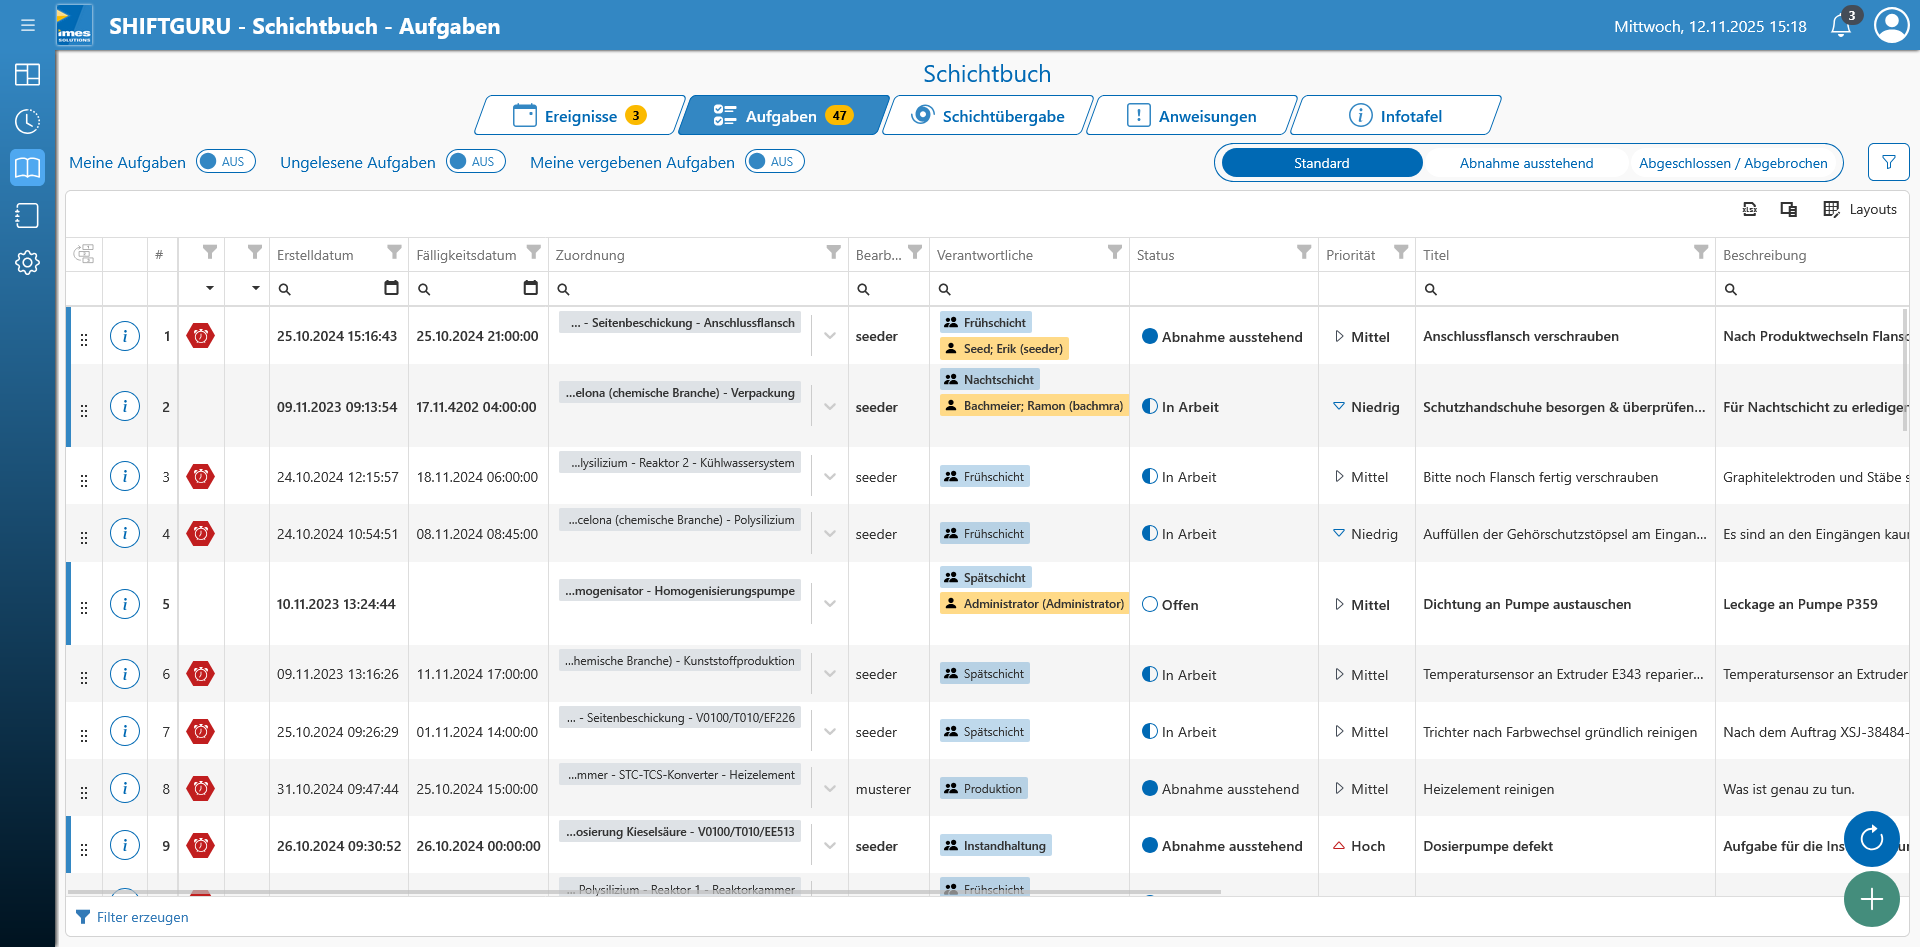Open the notifications bell icon

point(1840,26)
